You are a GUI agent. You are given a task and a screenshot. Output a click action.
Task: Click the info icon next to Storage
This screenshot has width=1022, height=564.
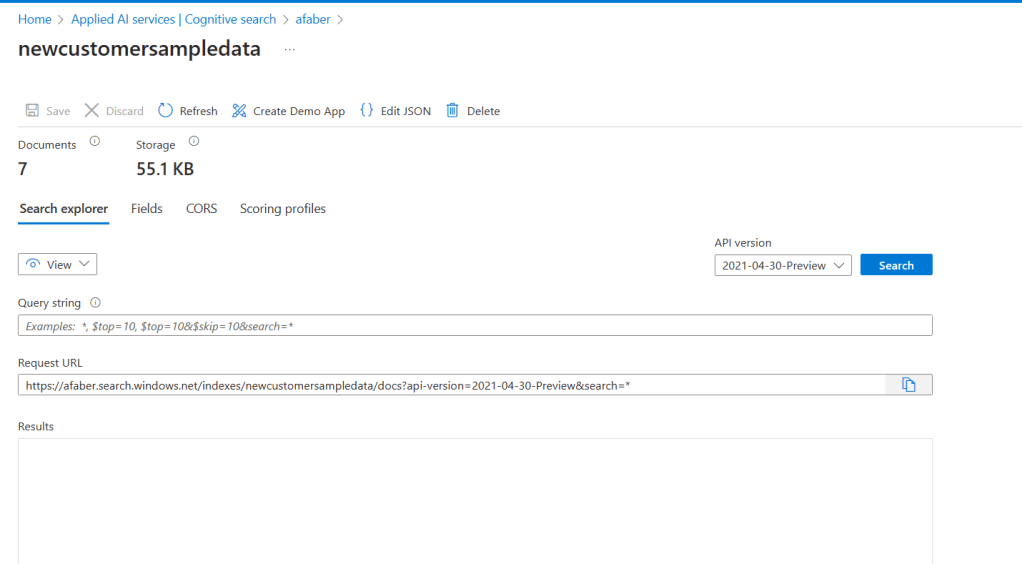pyautogui.click(x=194, y=142)
